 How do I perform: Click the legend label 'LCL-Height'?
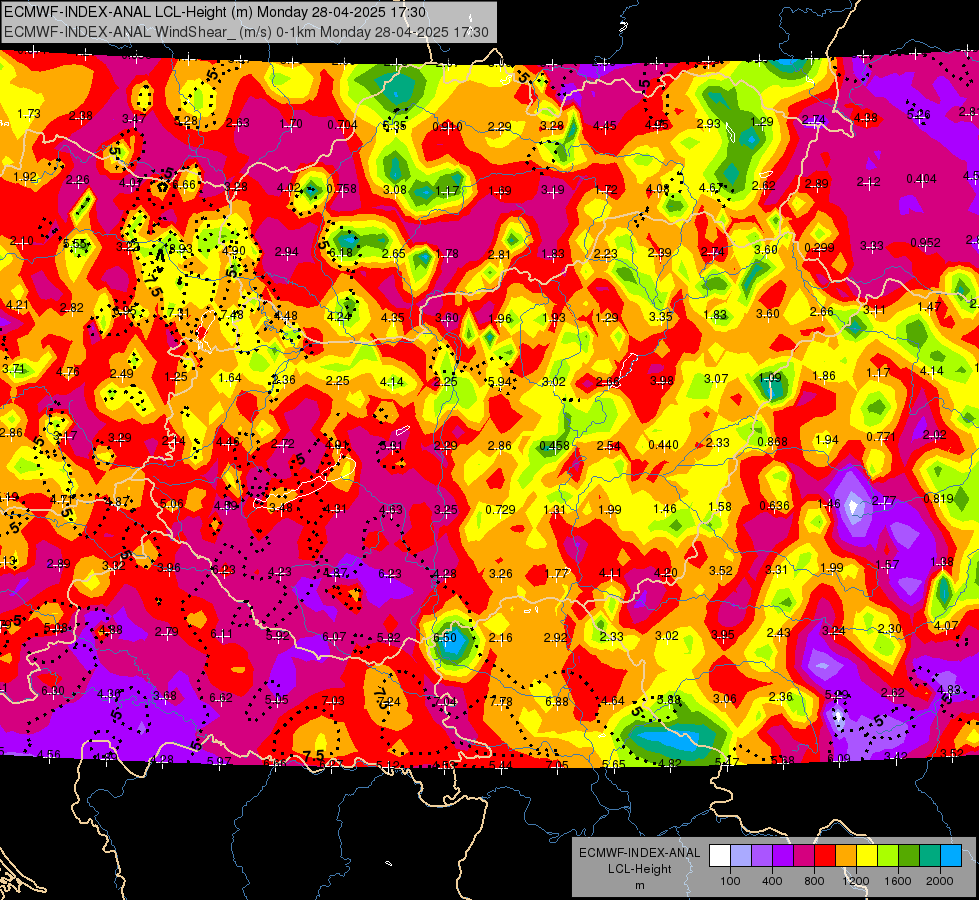tap(640, 869)
